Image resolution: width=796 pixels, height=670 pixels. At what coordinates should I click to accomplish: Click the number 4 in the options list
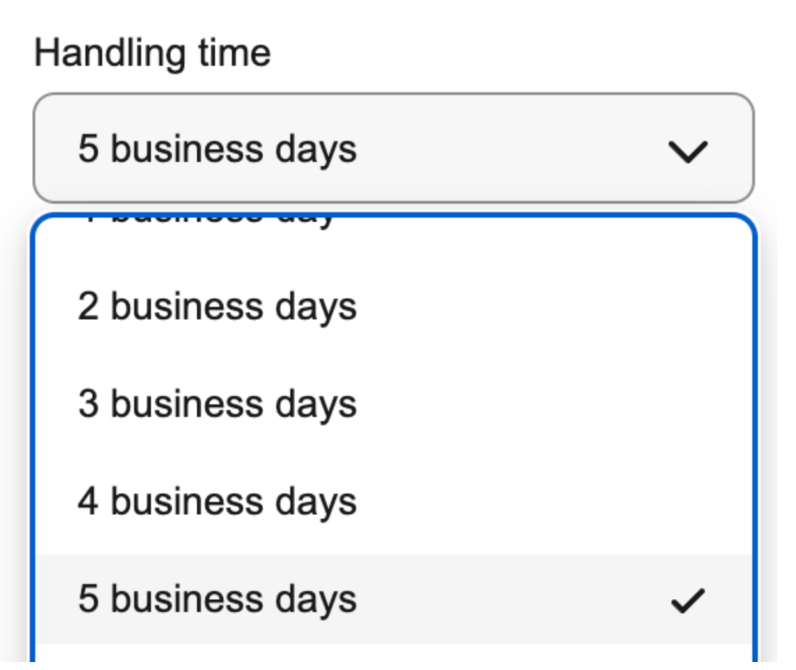point(88,501)
